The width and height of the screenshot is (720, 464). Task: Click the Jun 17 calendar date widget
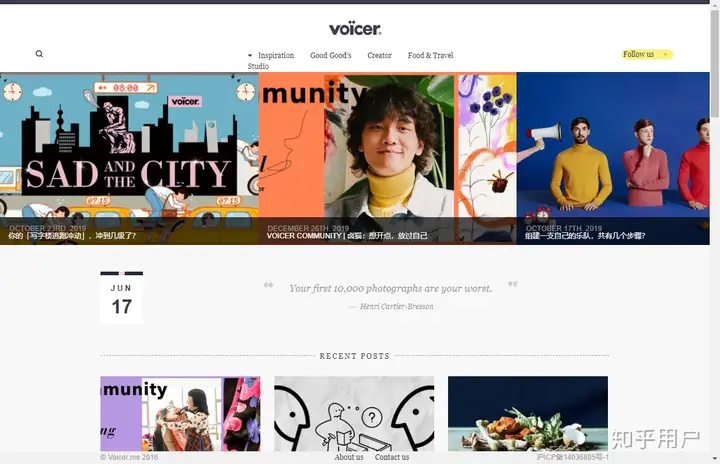[x=122, y=298]
